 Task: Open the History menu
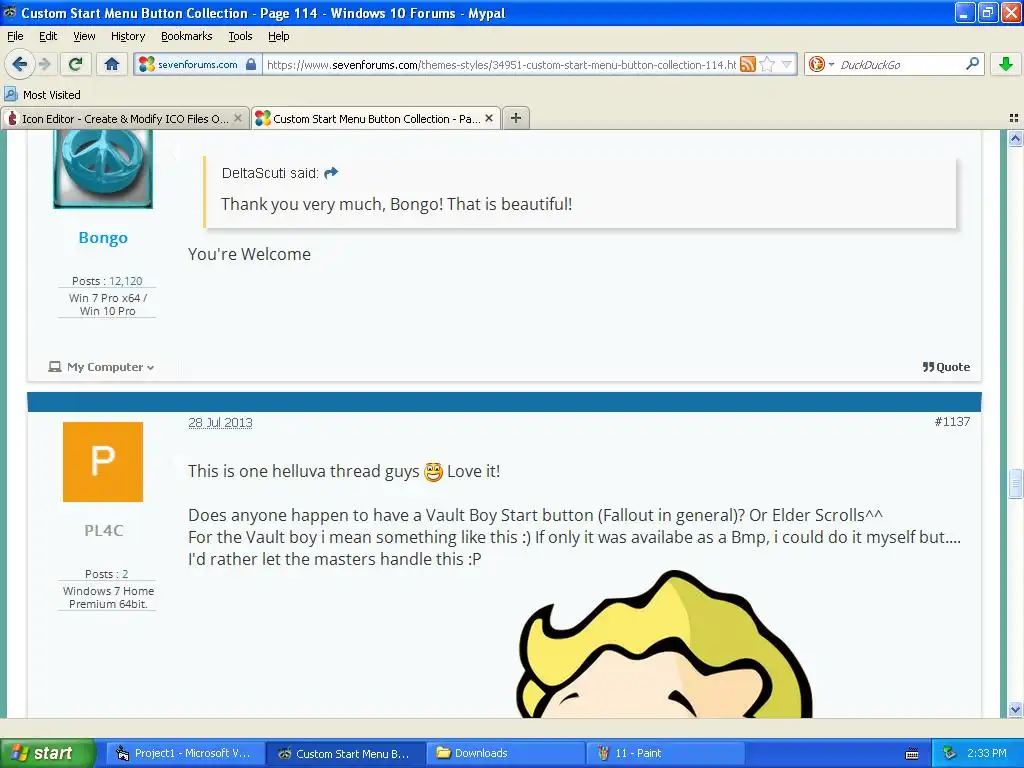point(127,36)
